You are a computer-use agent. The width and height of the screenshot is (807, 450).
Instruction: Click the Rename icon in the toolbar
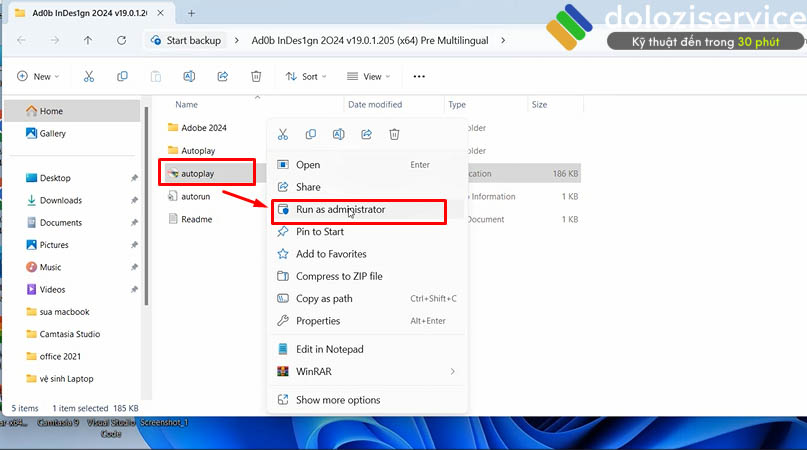[189, 76]
